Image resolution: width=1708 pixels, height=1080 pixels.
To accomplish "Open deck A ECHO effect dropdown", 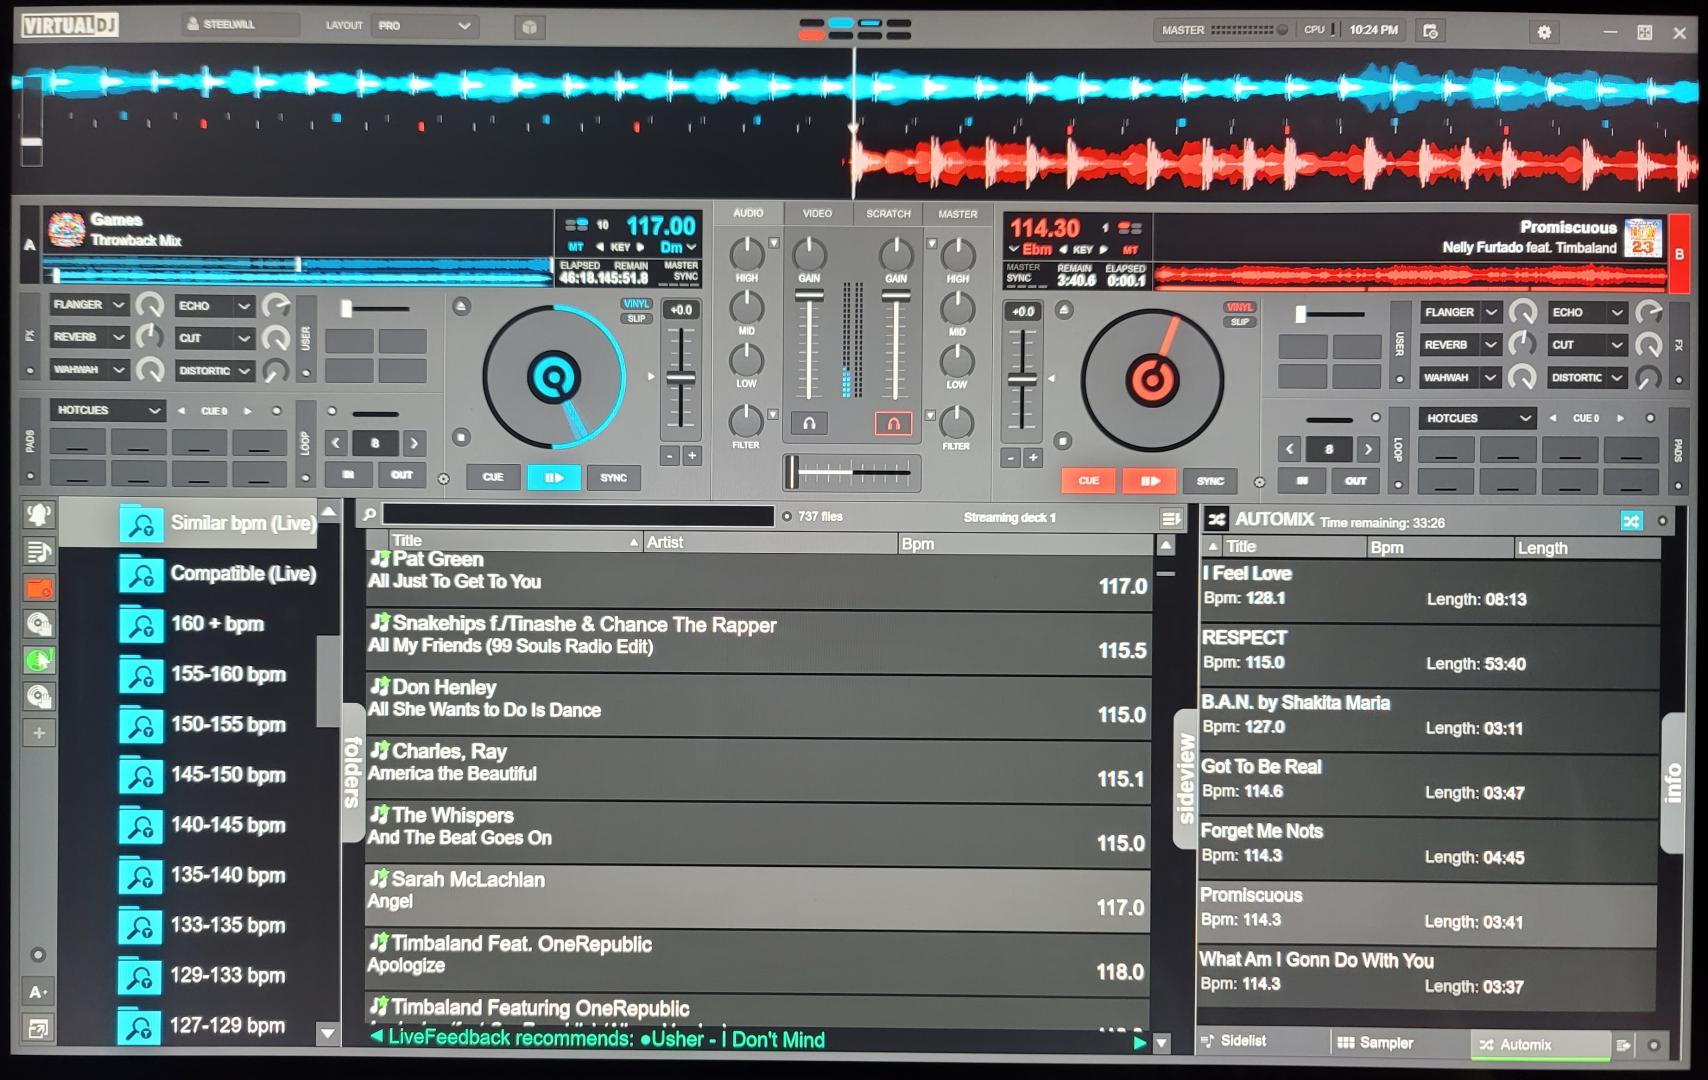I will [x=213, y=305].
